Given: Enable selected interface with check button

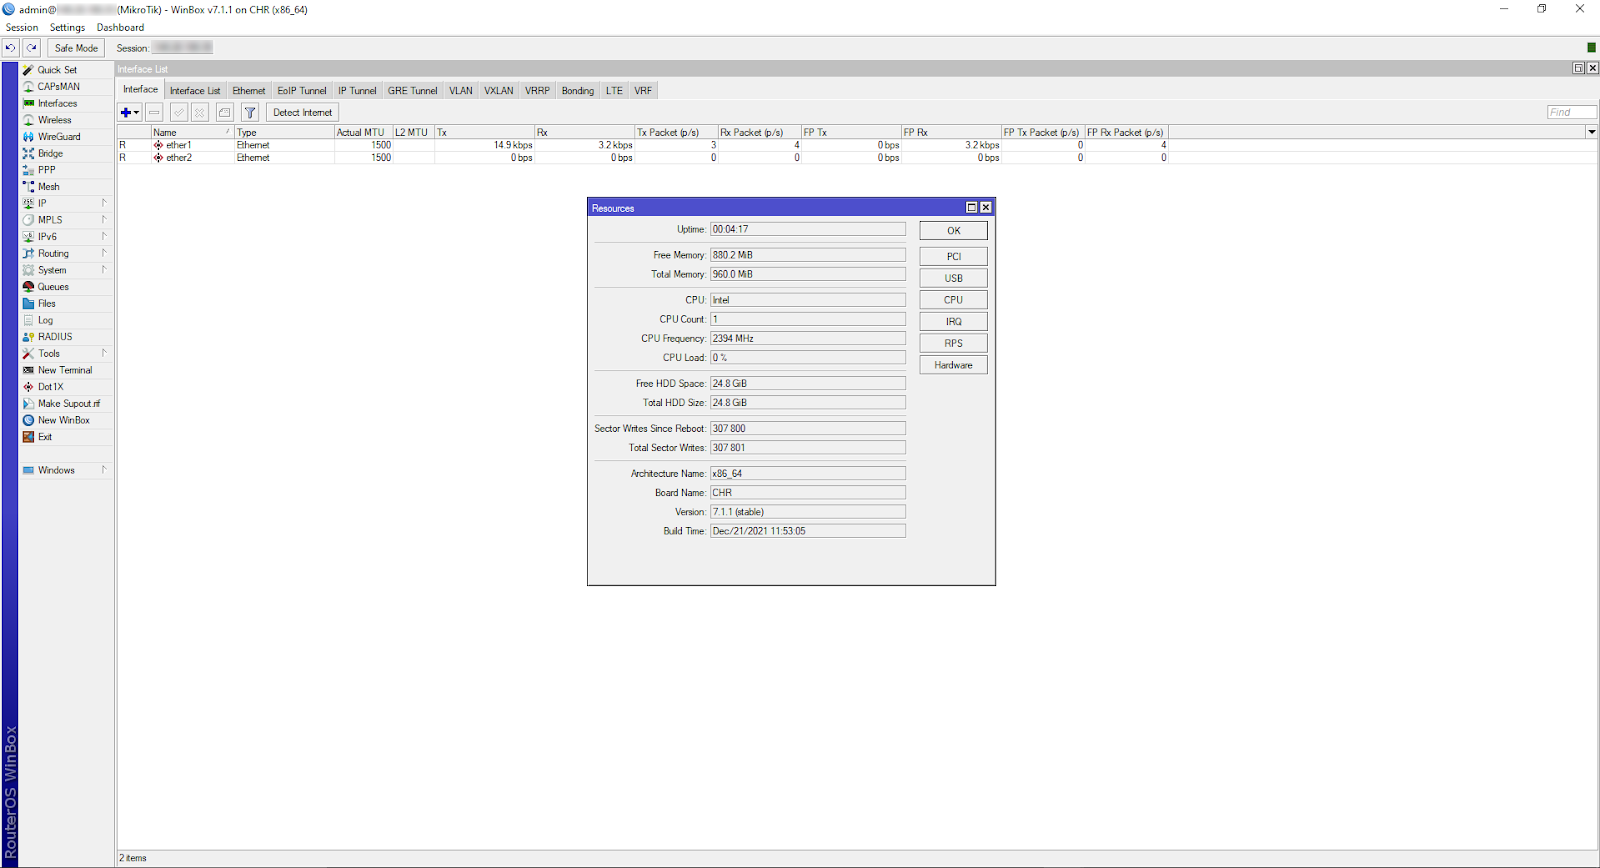Looking at the screenshot, I should point(179,112).
